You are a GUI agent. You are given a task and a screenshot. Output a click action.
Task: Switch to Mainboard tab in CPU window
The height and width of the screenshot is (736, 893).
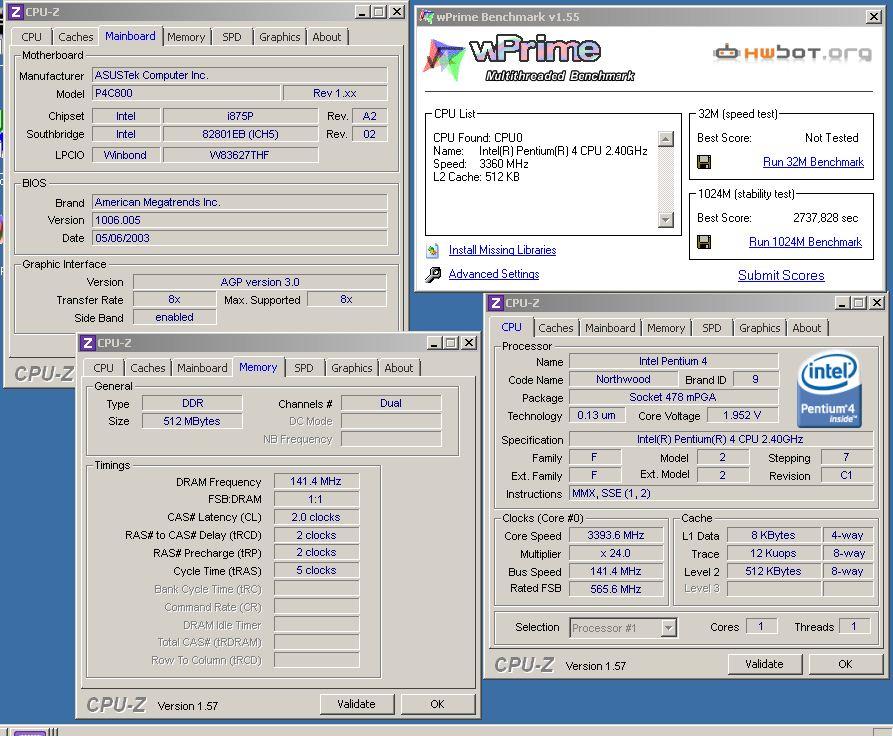610,328
